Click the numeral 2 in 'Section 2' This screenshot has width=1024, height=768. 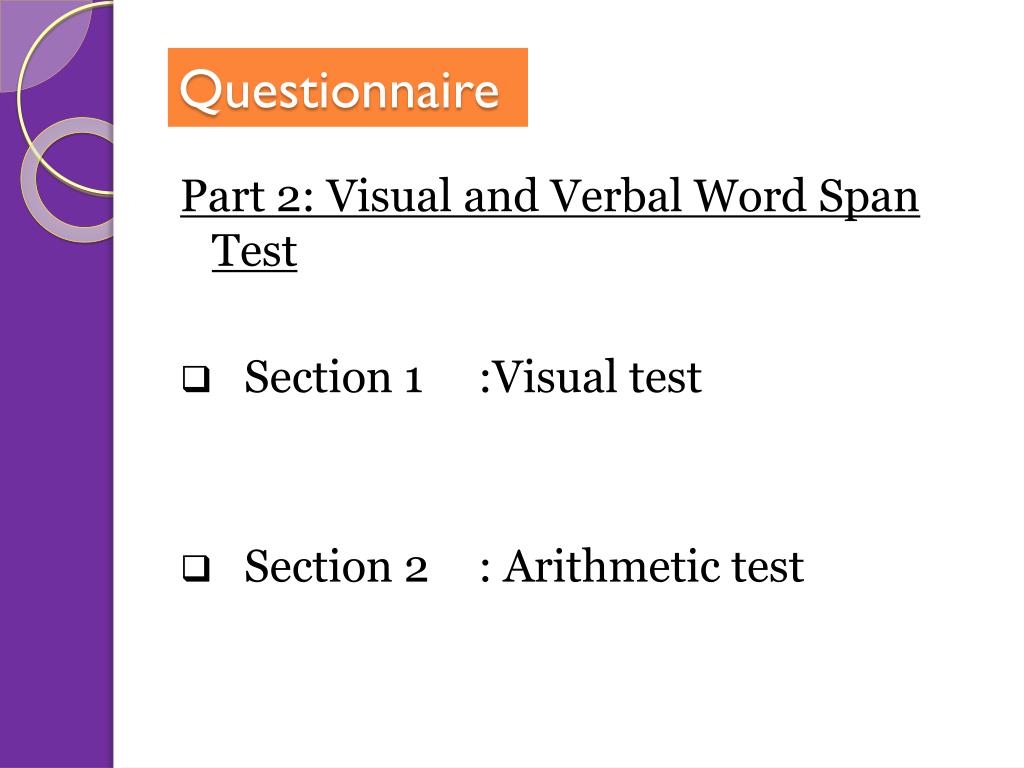click(415, 568)
